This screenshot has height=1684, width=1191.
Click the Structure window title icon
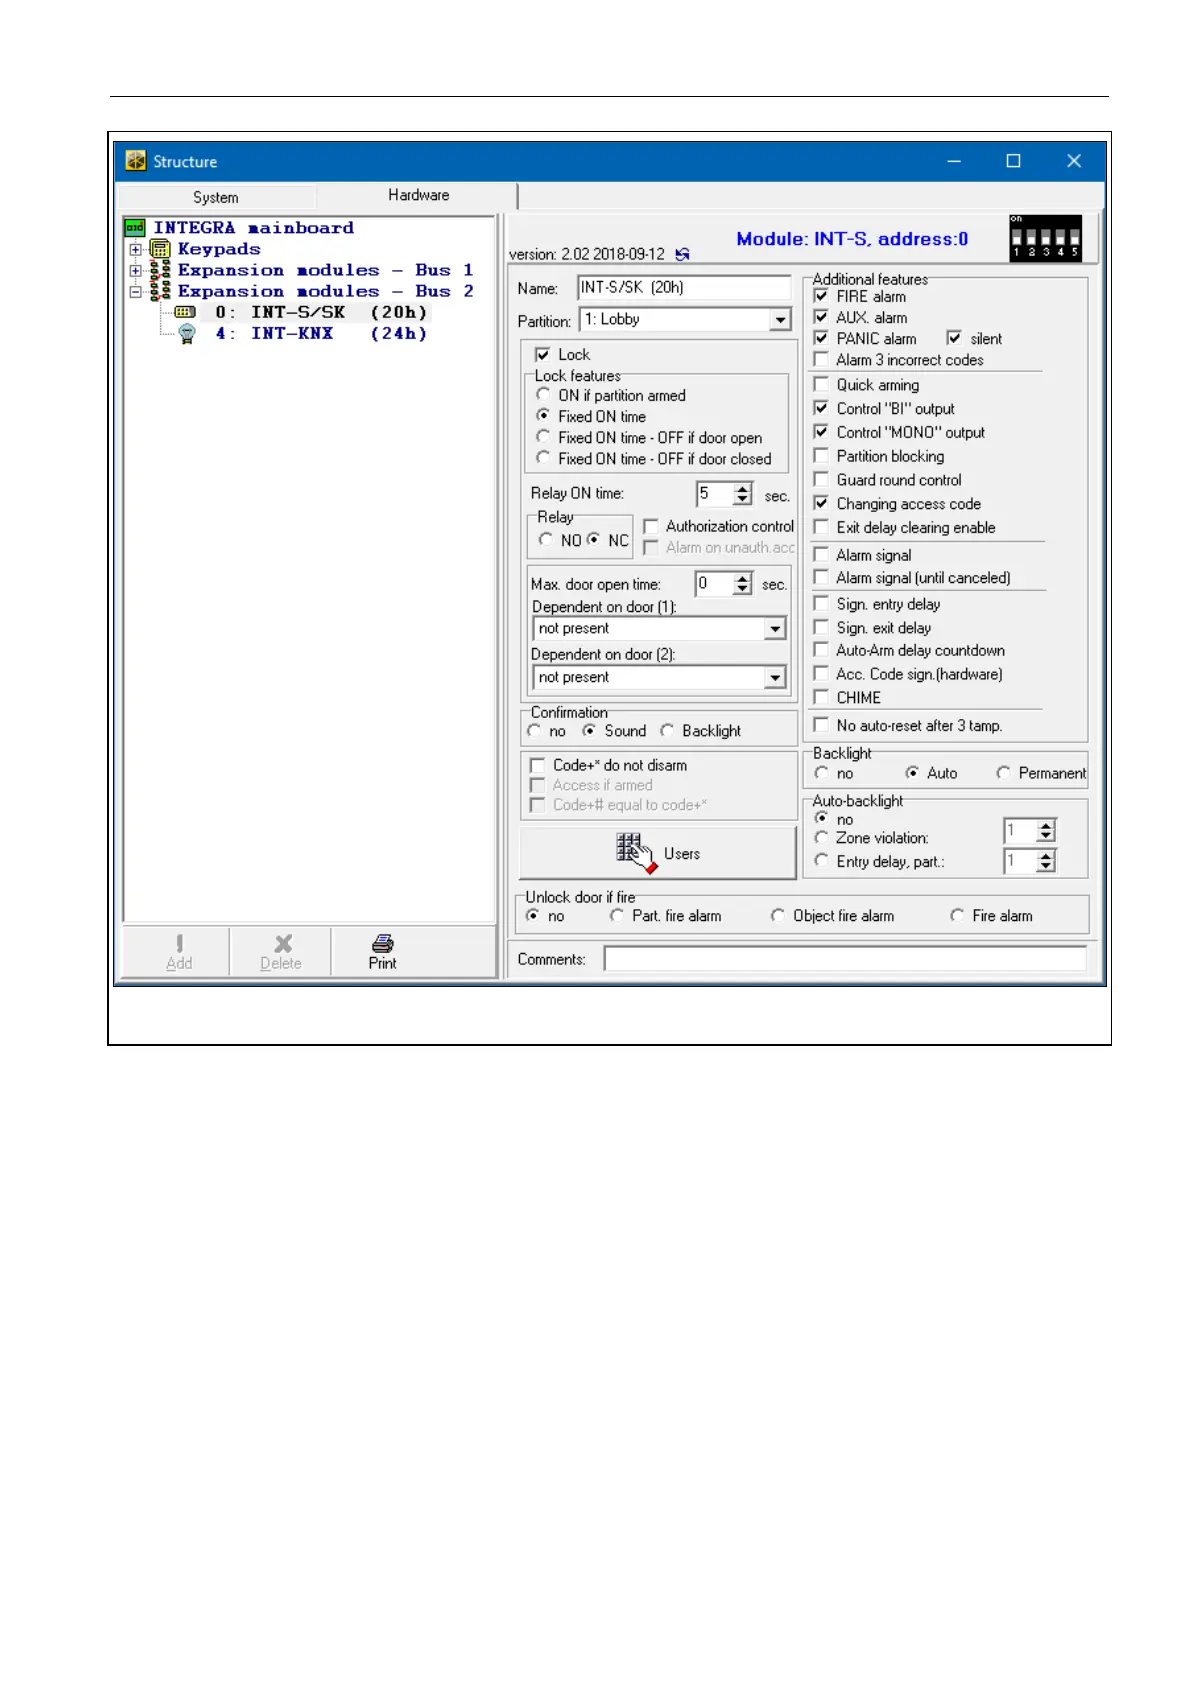(x=136, y=161)
